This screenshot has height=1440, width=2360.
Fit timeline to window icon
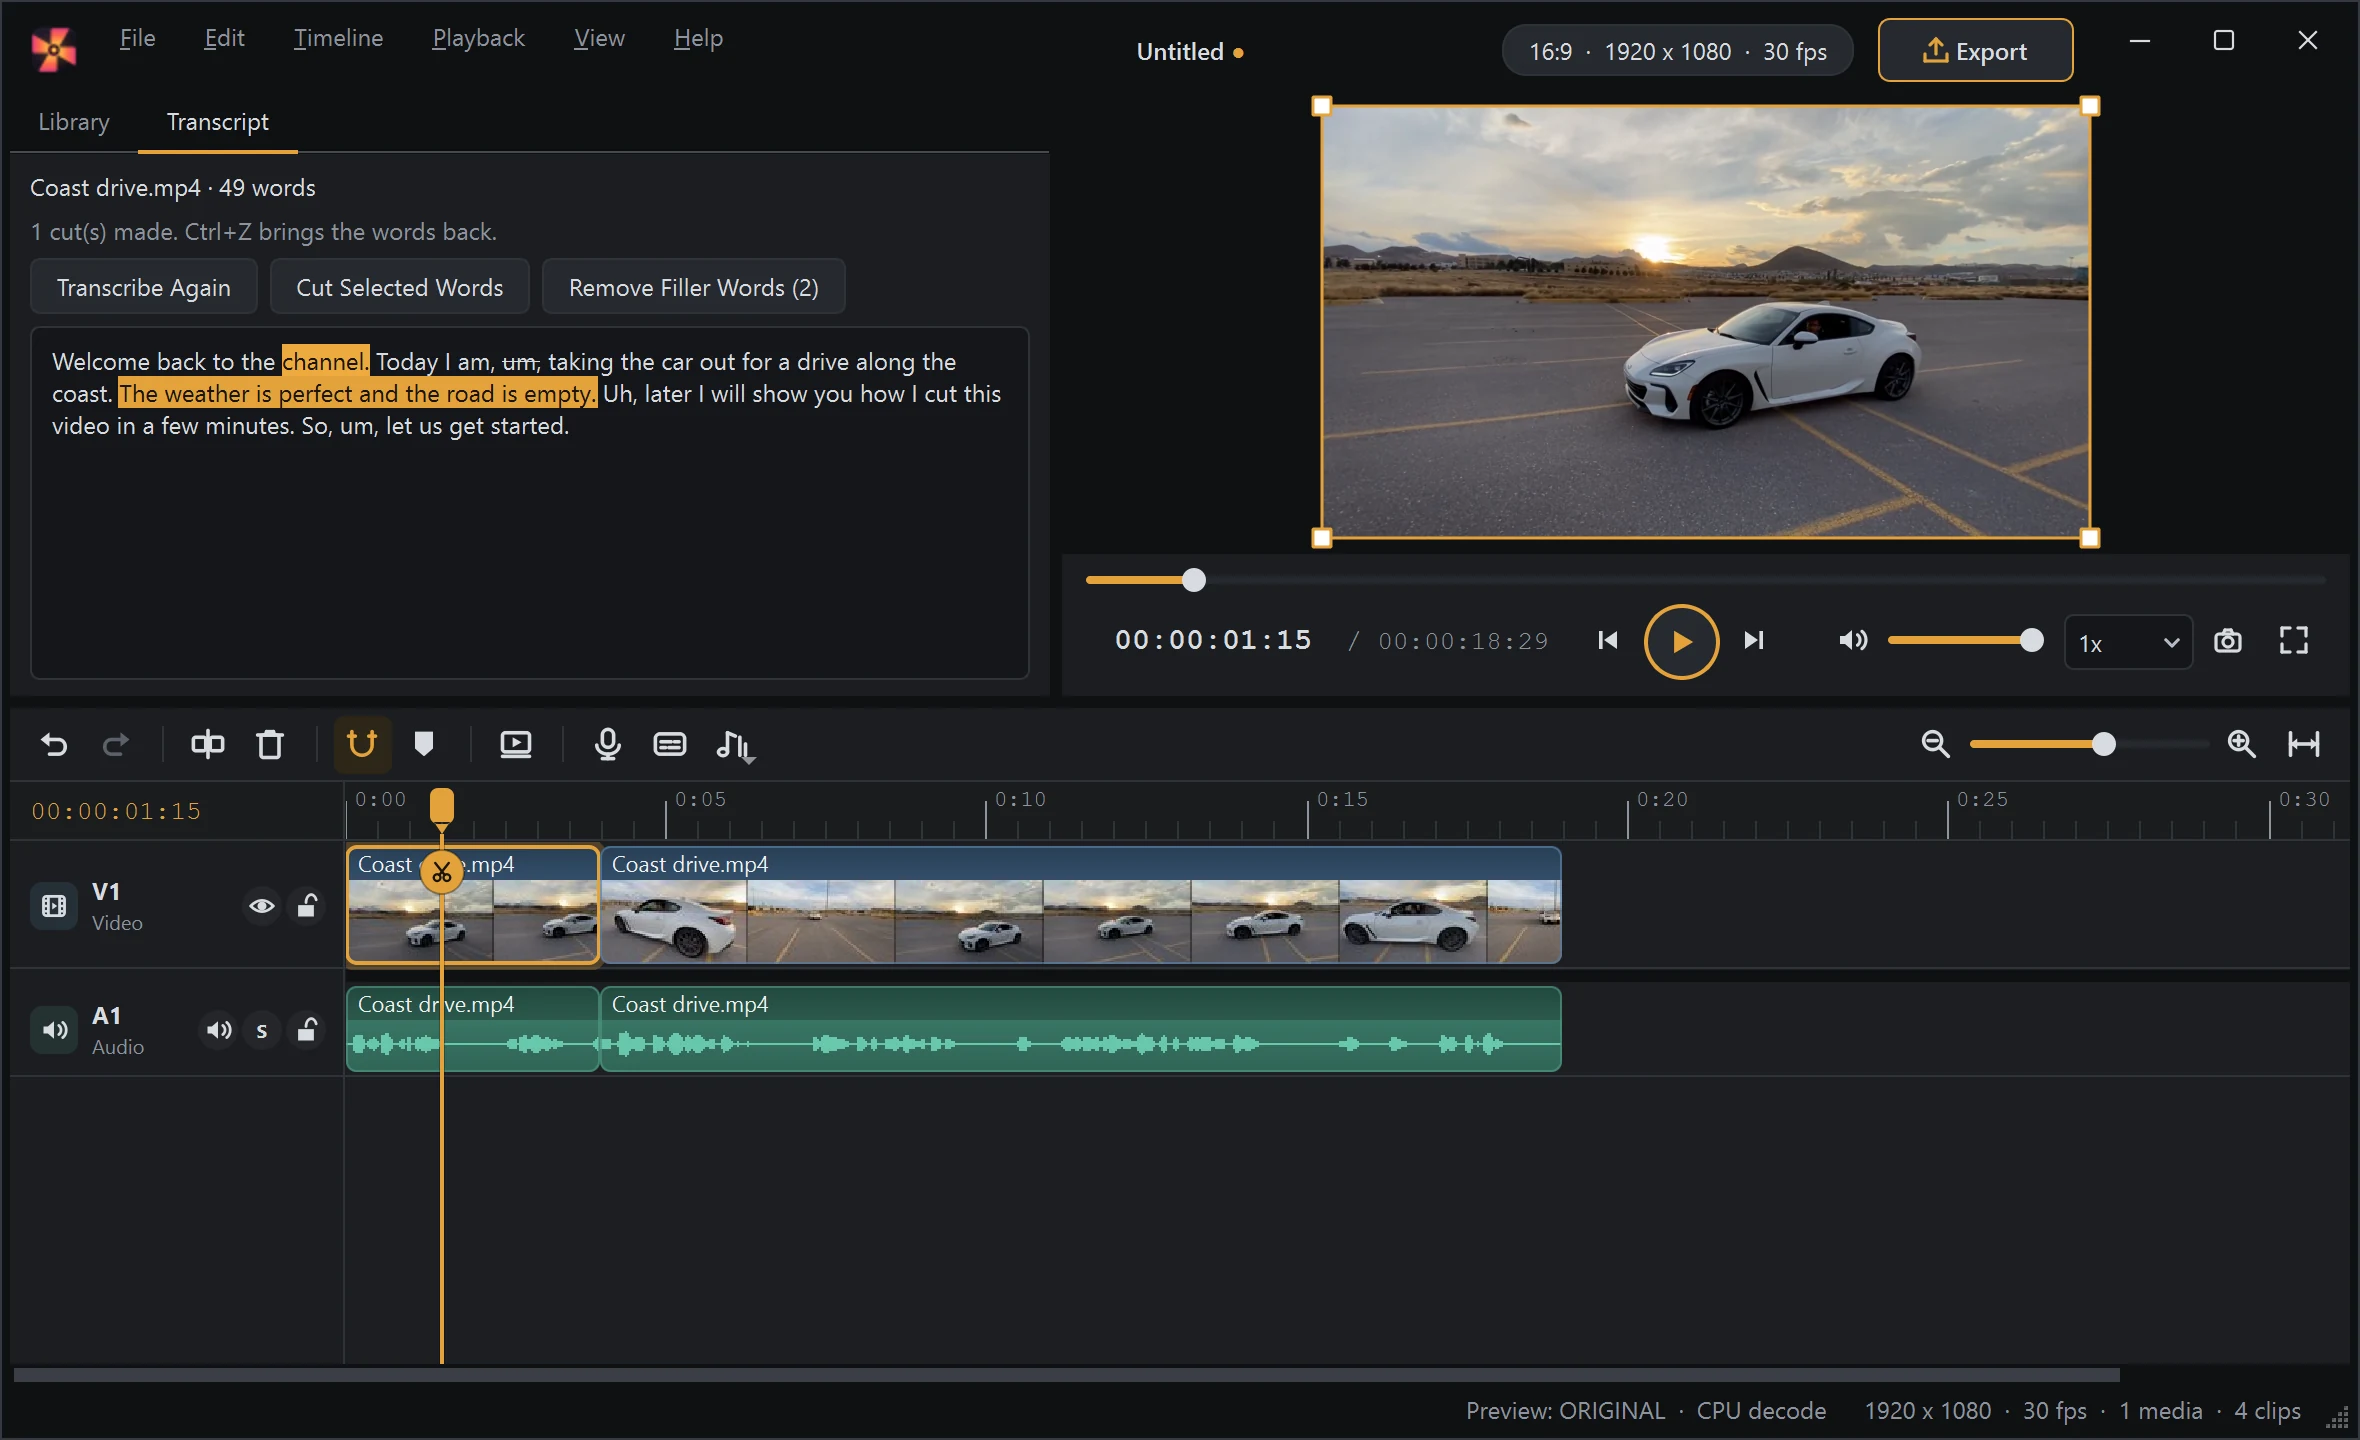(2304, 744)
